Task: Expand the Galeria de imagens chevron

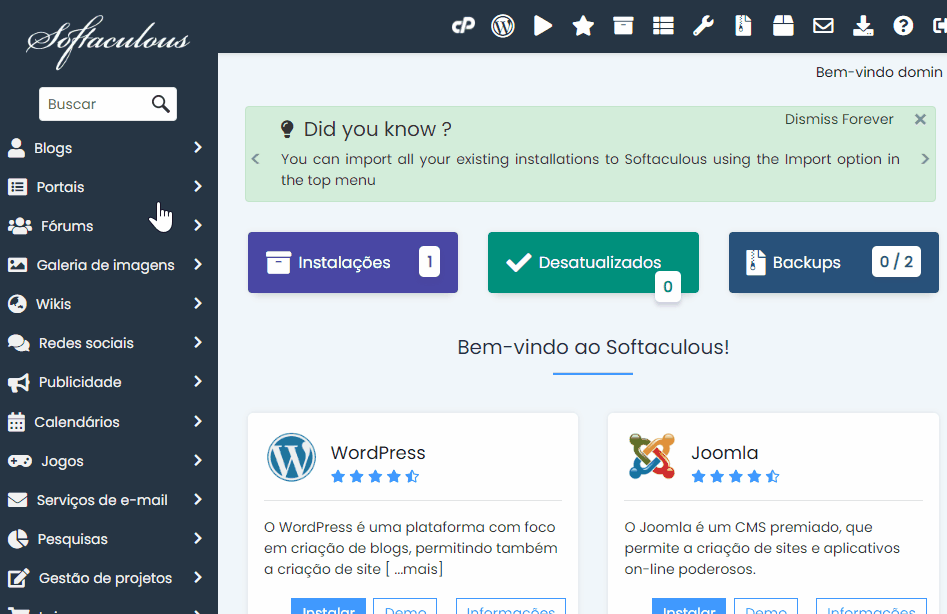Action: click(x=198, y=264)
